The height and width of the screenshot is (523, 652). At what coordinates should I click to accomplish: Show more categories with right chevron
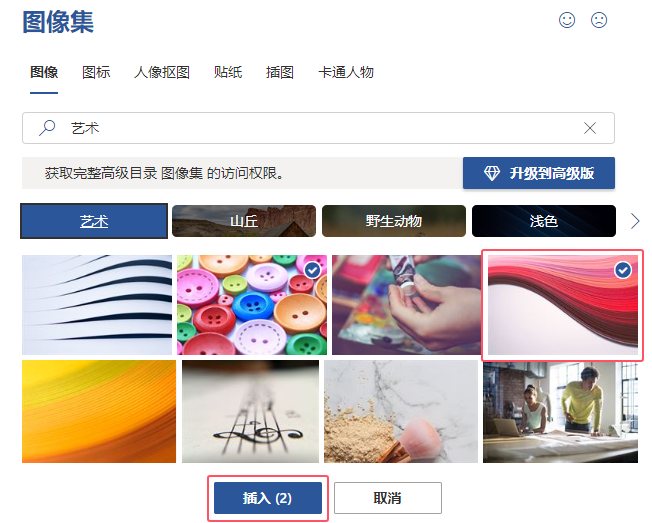pyautogui.click(x=635, y=221)
